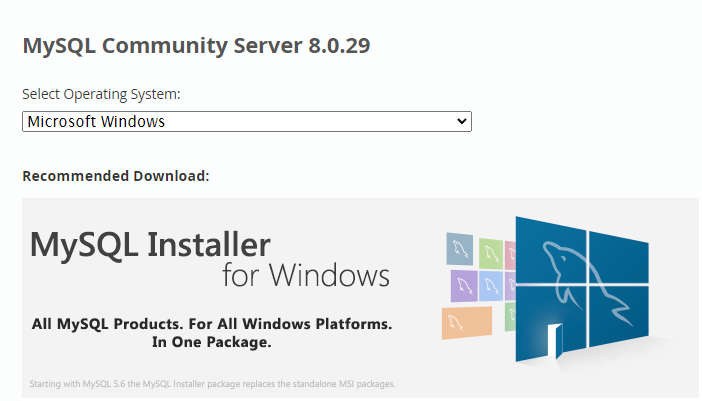Click the gray-blue dolphin tile

(x=459, y=249)
